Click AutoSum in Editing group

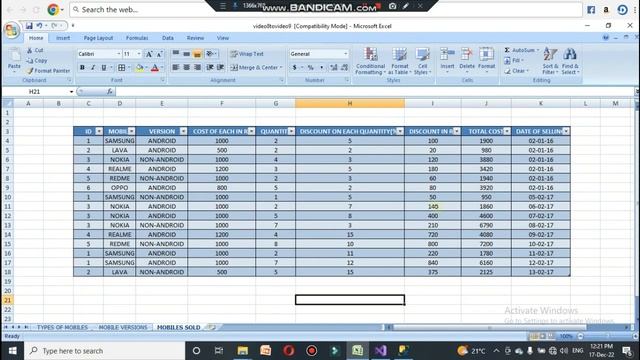pos(519,50)
